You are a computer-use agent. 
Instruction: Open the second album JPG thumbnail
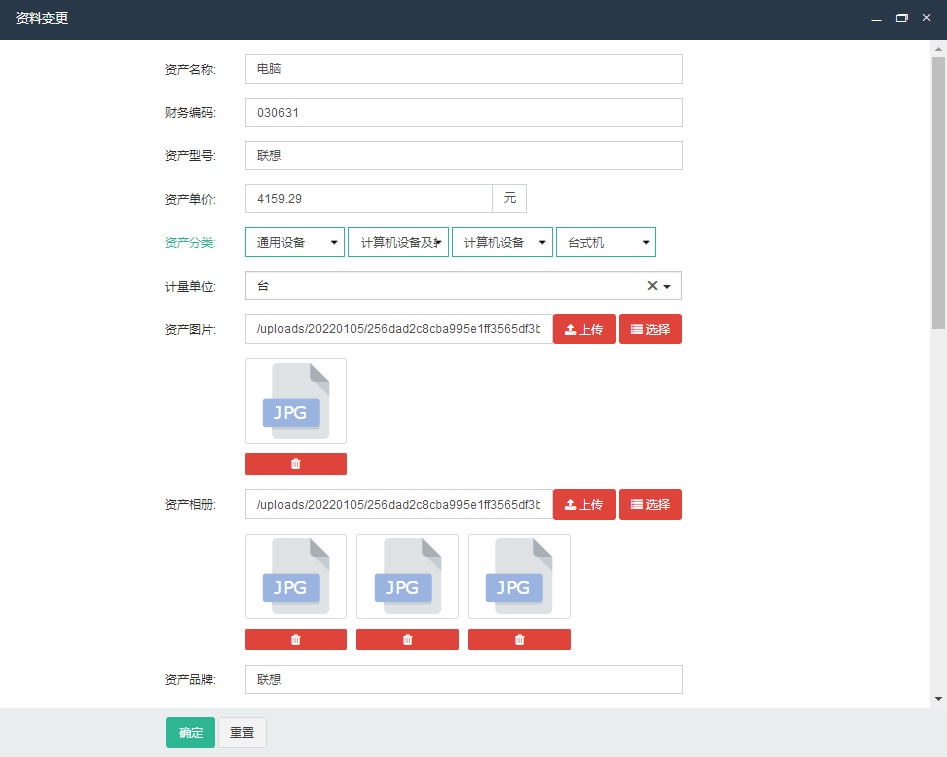(407, 577)
